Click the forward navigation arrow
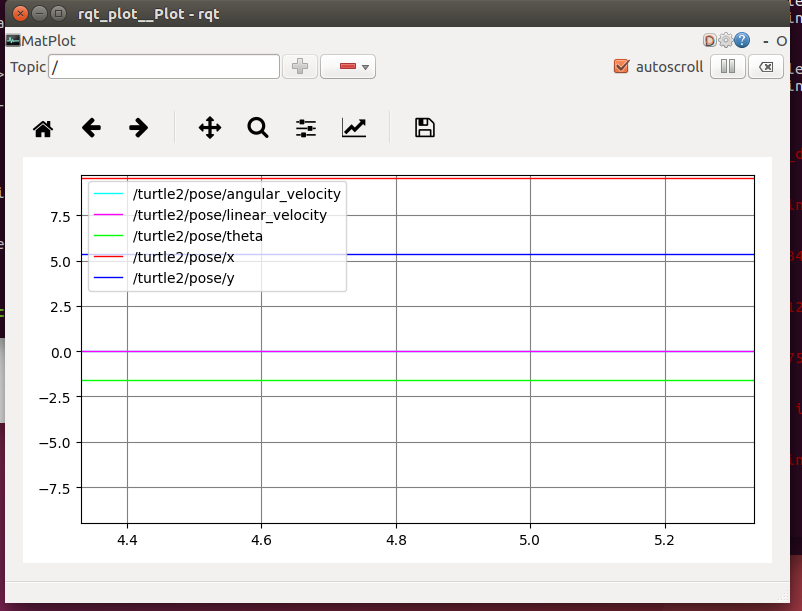 pyautogui.click(x=138, y=128)
